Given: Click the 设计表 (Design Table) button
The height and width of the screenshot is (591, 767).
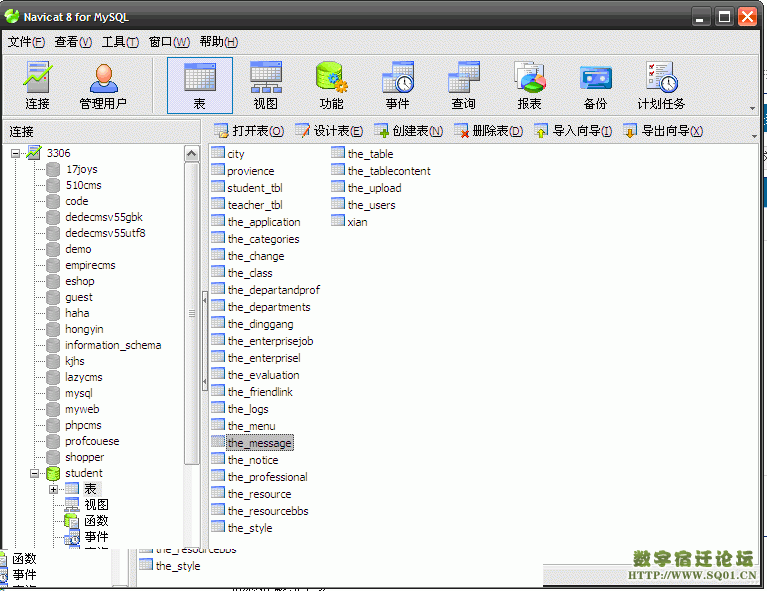Looking at the screenshot, I should (329, 131).
